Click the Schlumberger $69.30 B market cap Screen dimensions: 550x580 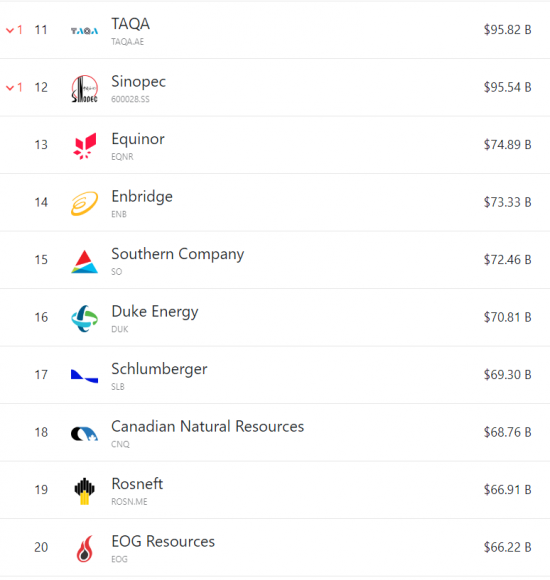[507, 375]
